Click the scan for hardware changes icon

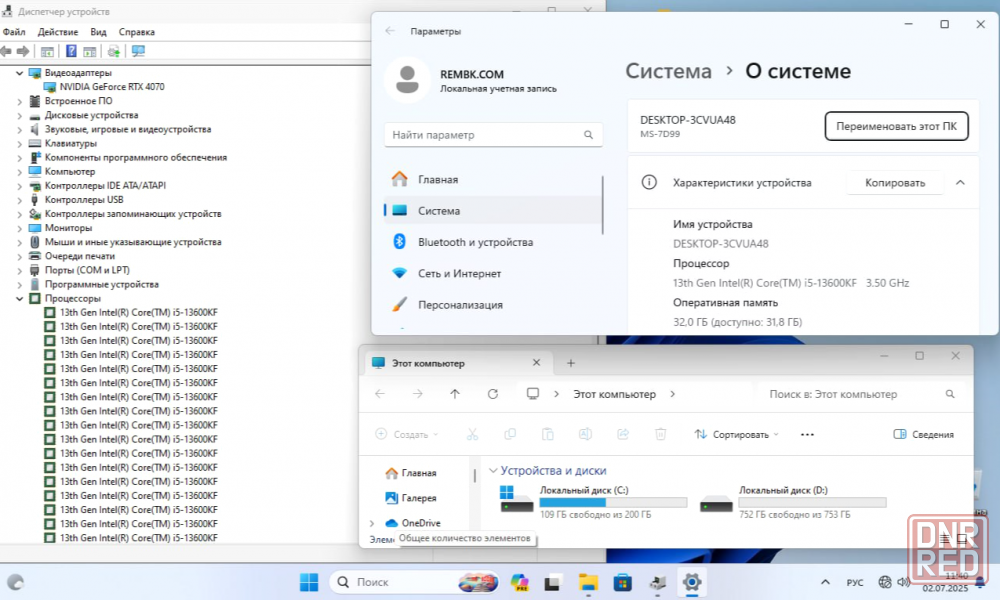click(x=138, y=51)
